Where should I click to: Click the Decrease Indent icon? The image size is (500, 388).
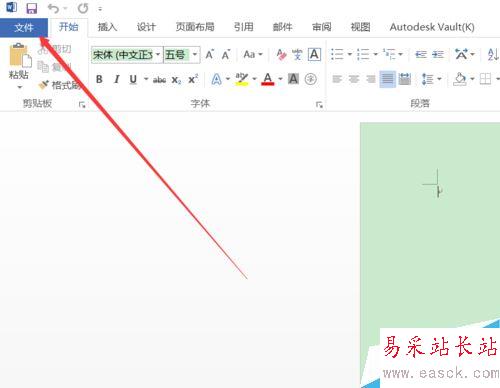pos(421,54)
